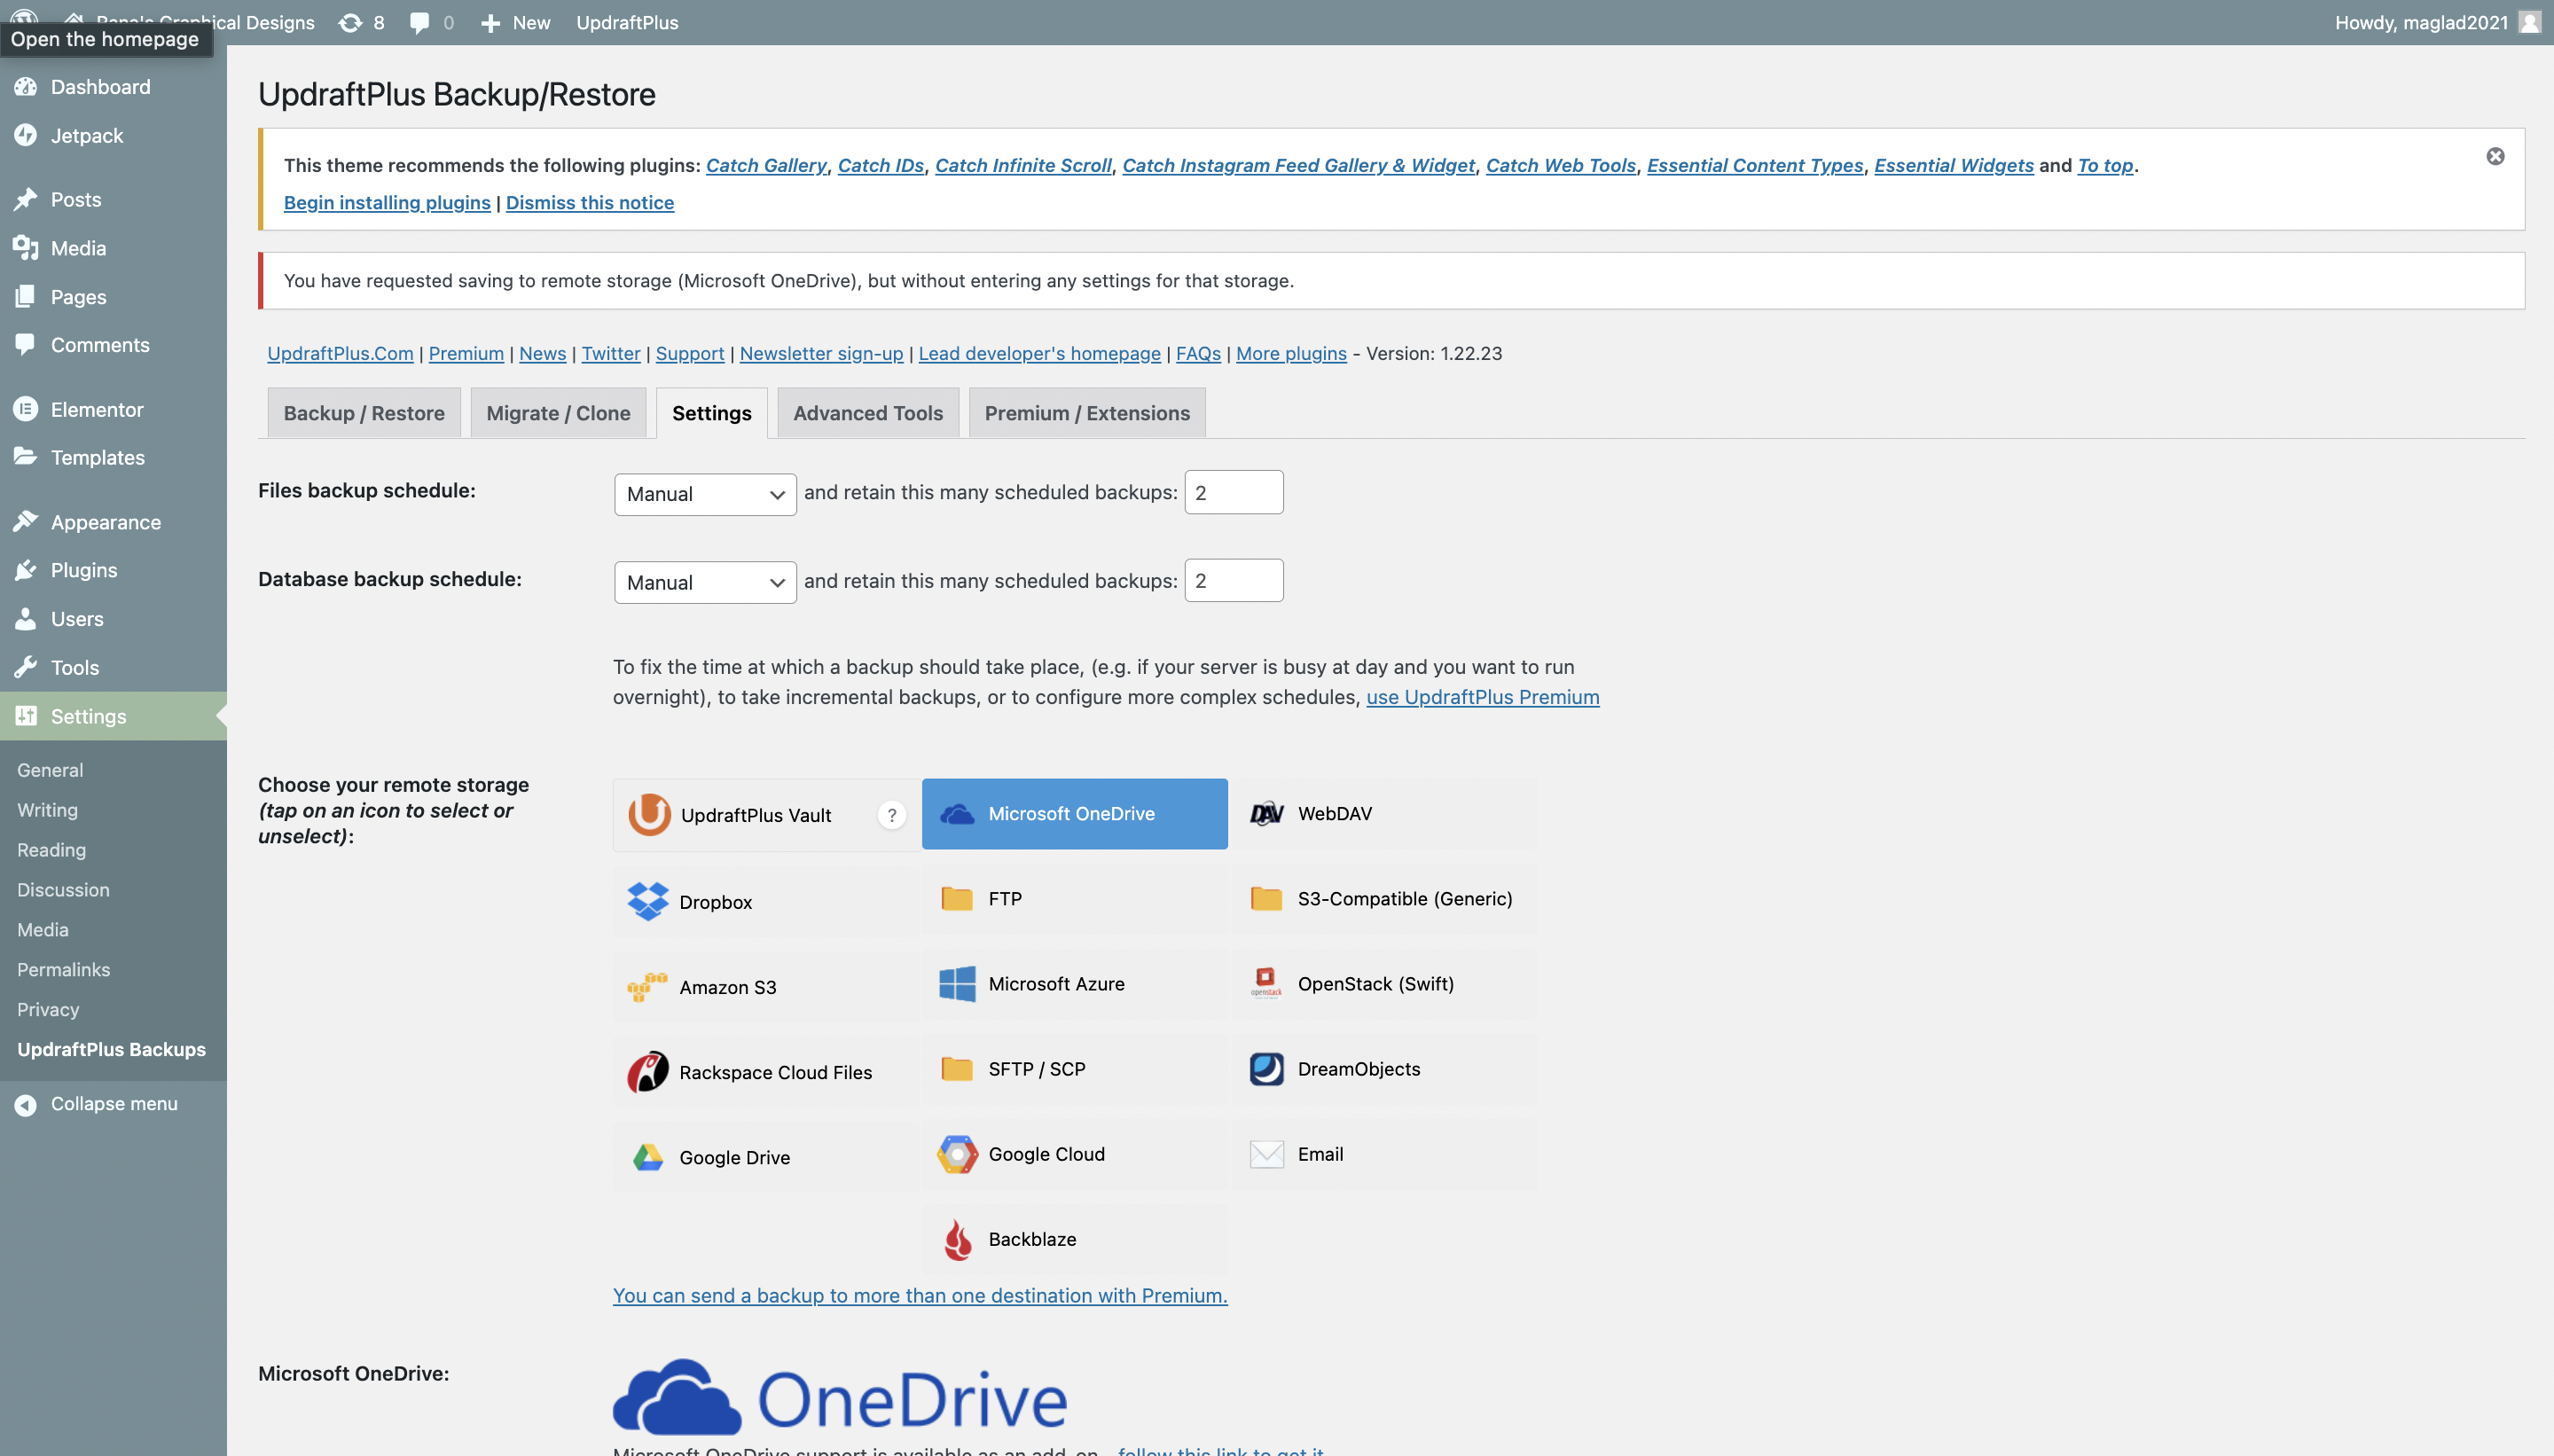The image size is (2554, 1456).
Task: Open Premium / Extensions tab
Action: tap(1087, 413)
